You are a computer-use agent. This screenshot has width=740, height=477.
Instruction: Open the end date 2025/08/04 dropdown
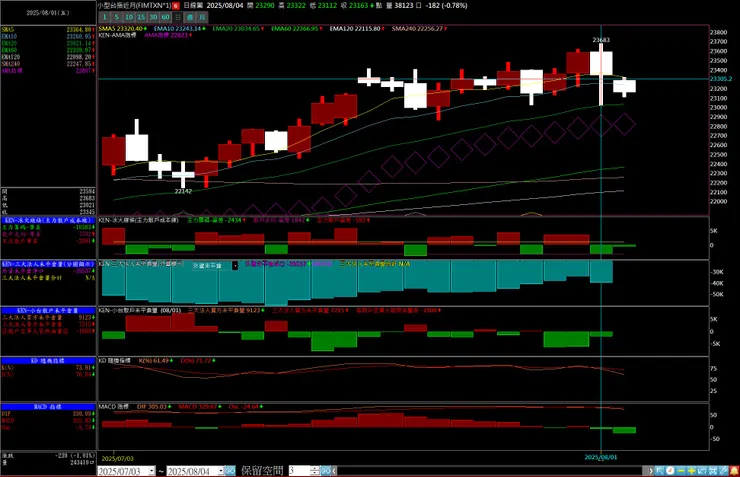pyautogui.click(x=220, y=471)
